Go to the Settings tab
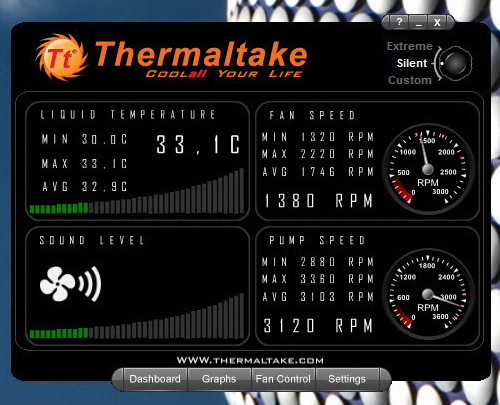This screenshot has width=500, height=405. (347, 379)
